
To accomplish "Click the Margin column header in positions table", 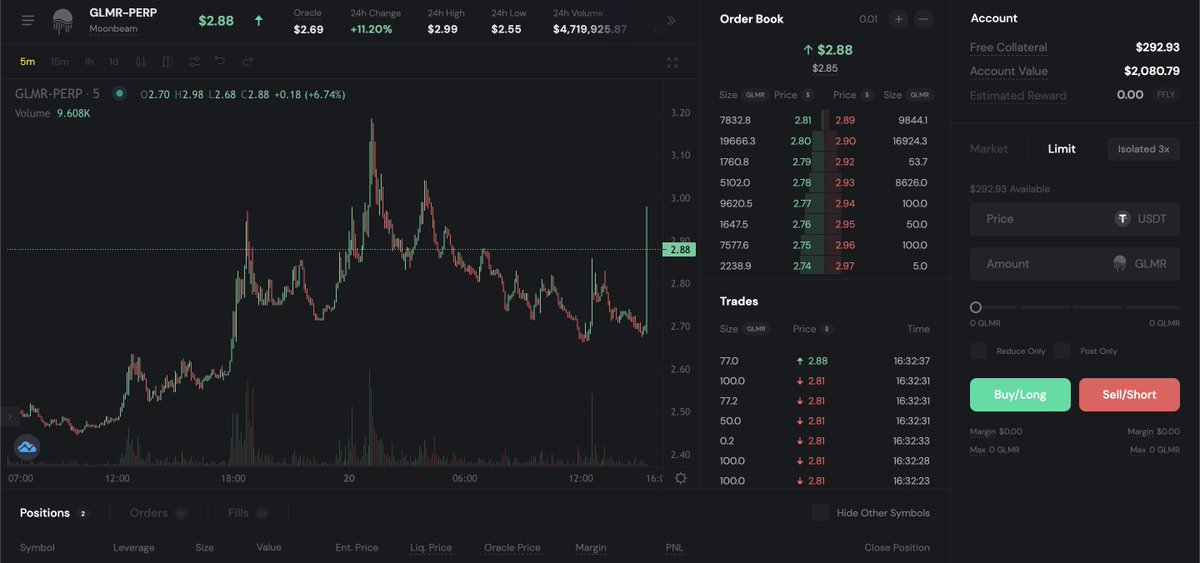I will click(591, 548).
